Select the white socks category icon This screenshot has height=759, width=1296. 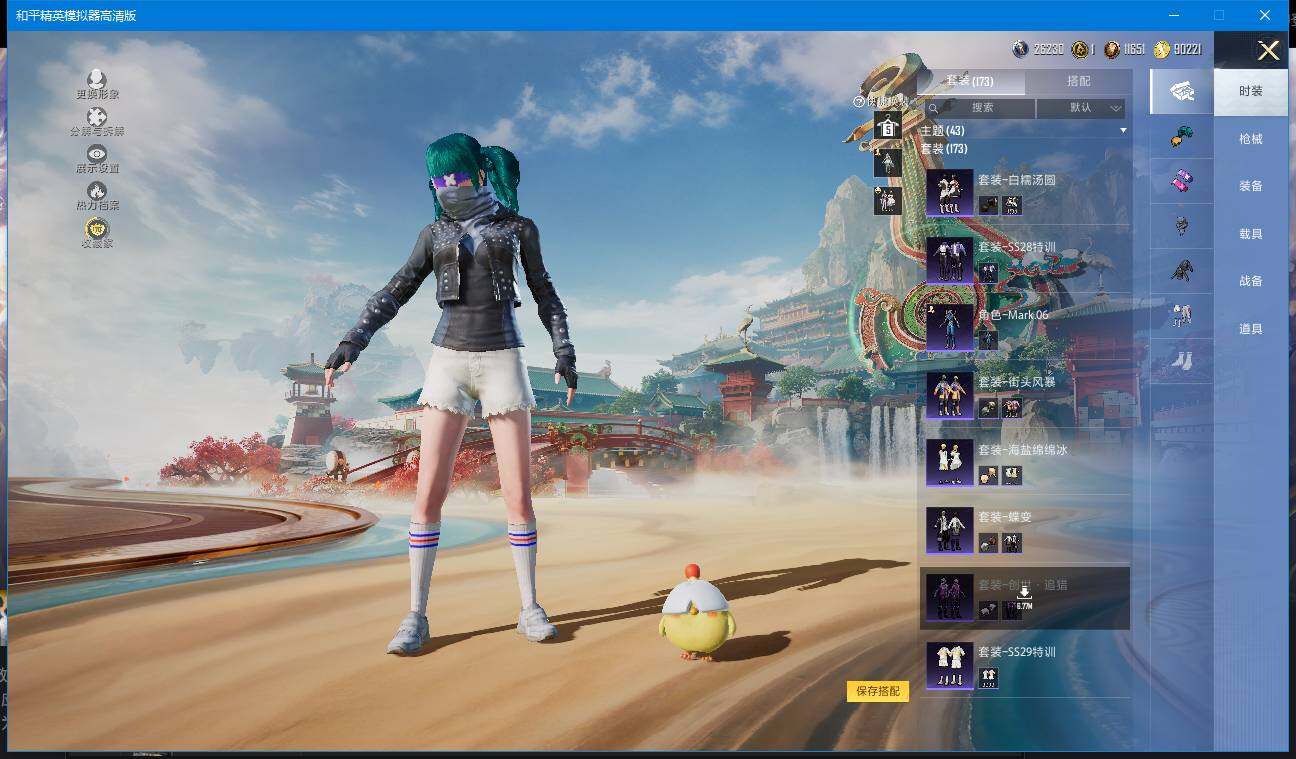pyautogui.click(x=1182, y=358)
